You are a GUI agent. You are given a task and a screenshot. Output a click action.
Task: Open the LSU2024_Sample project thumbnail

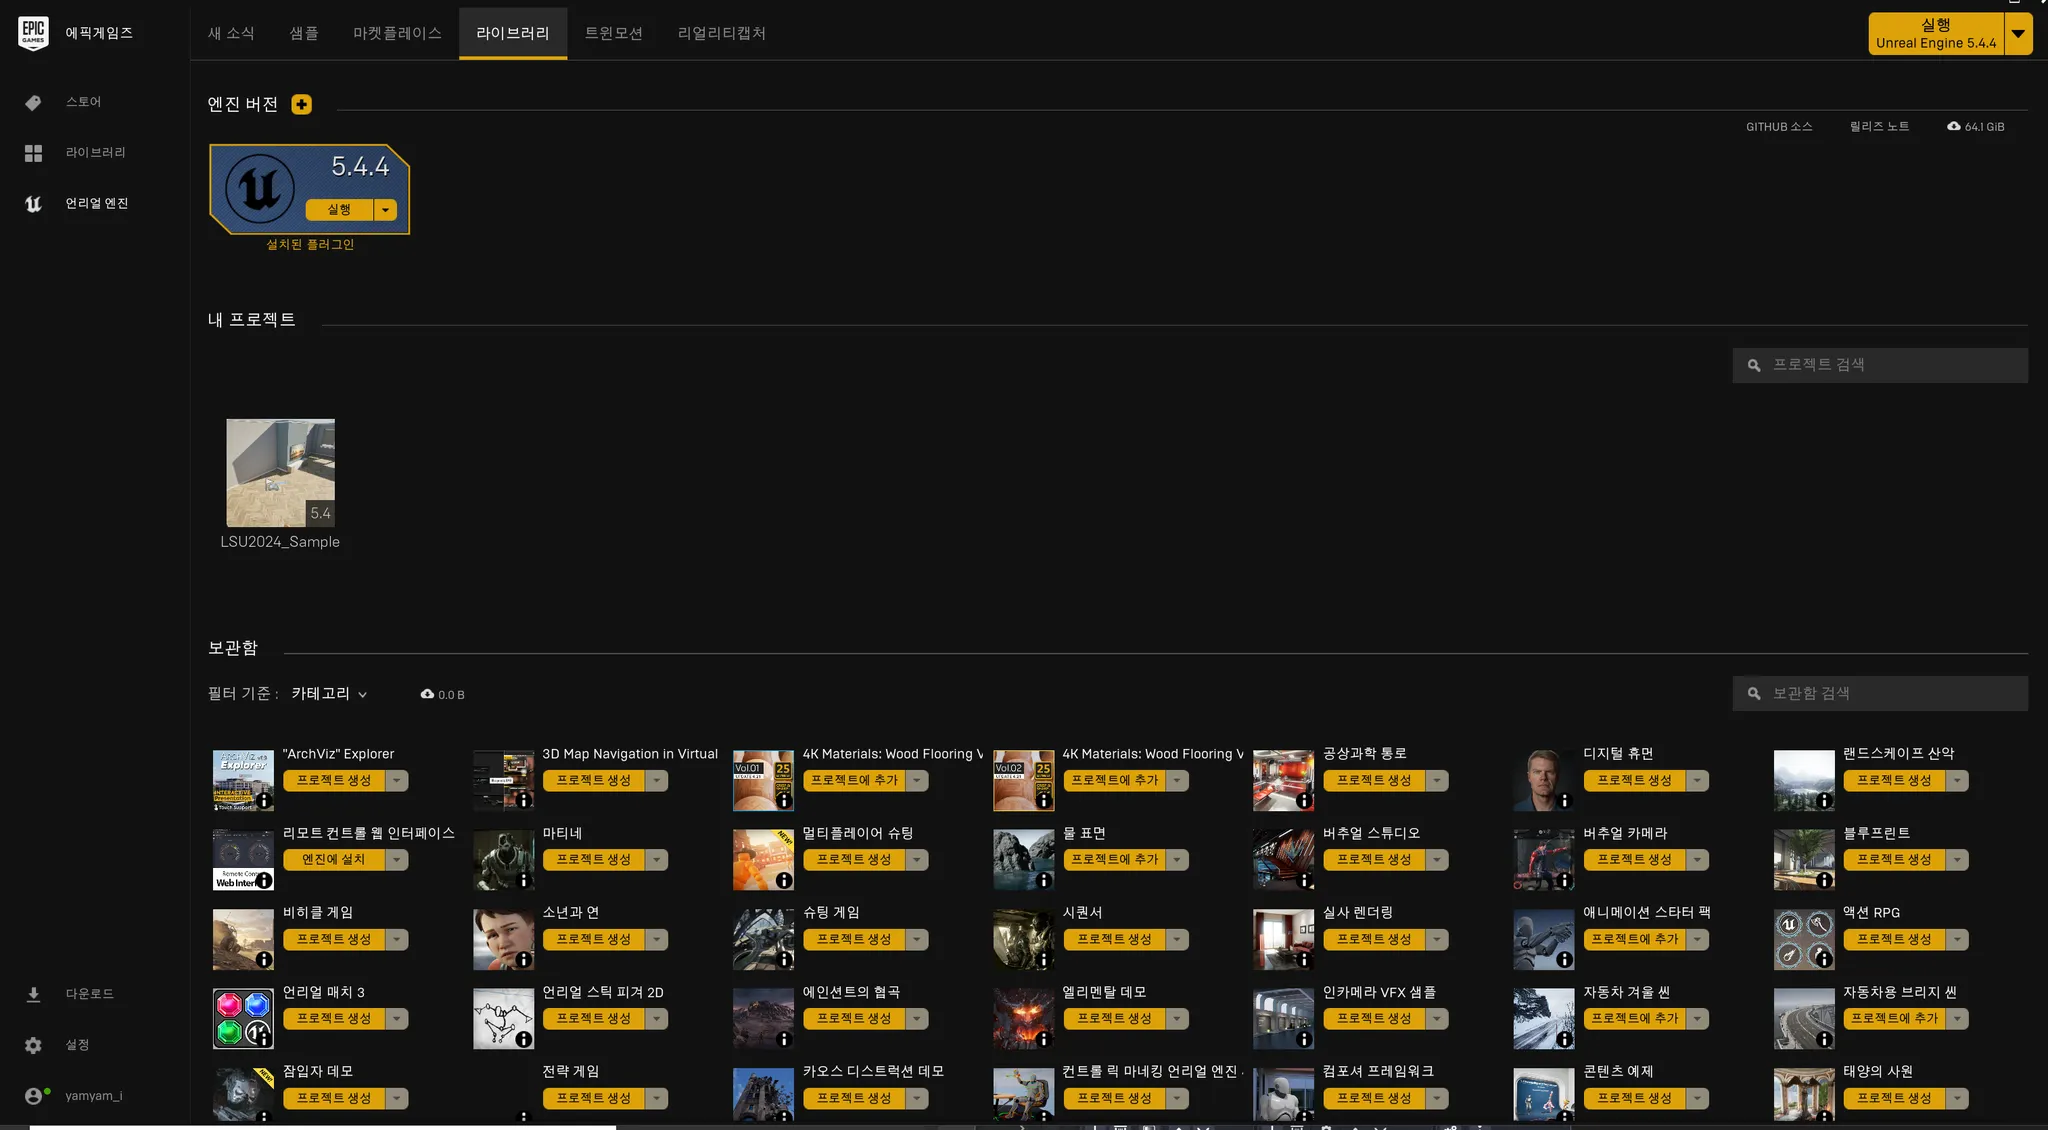click(x=280, y=473)
